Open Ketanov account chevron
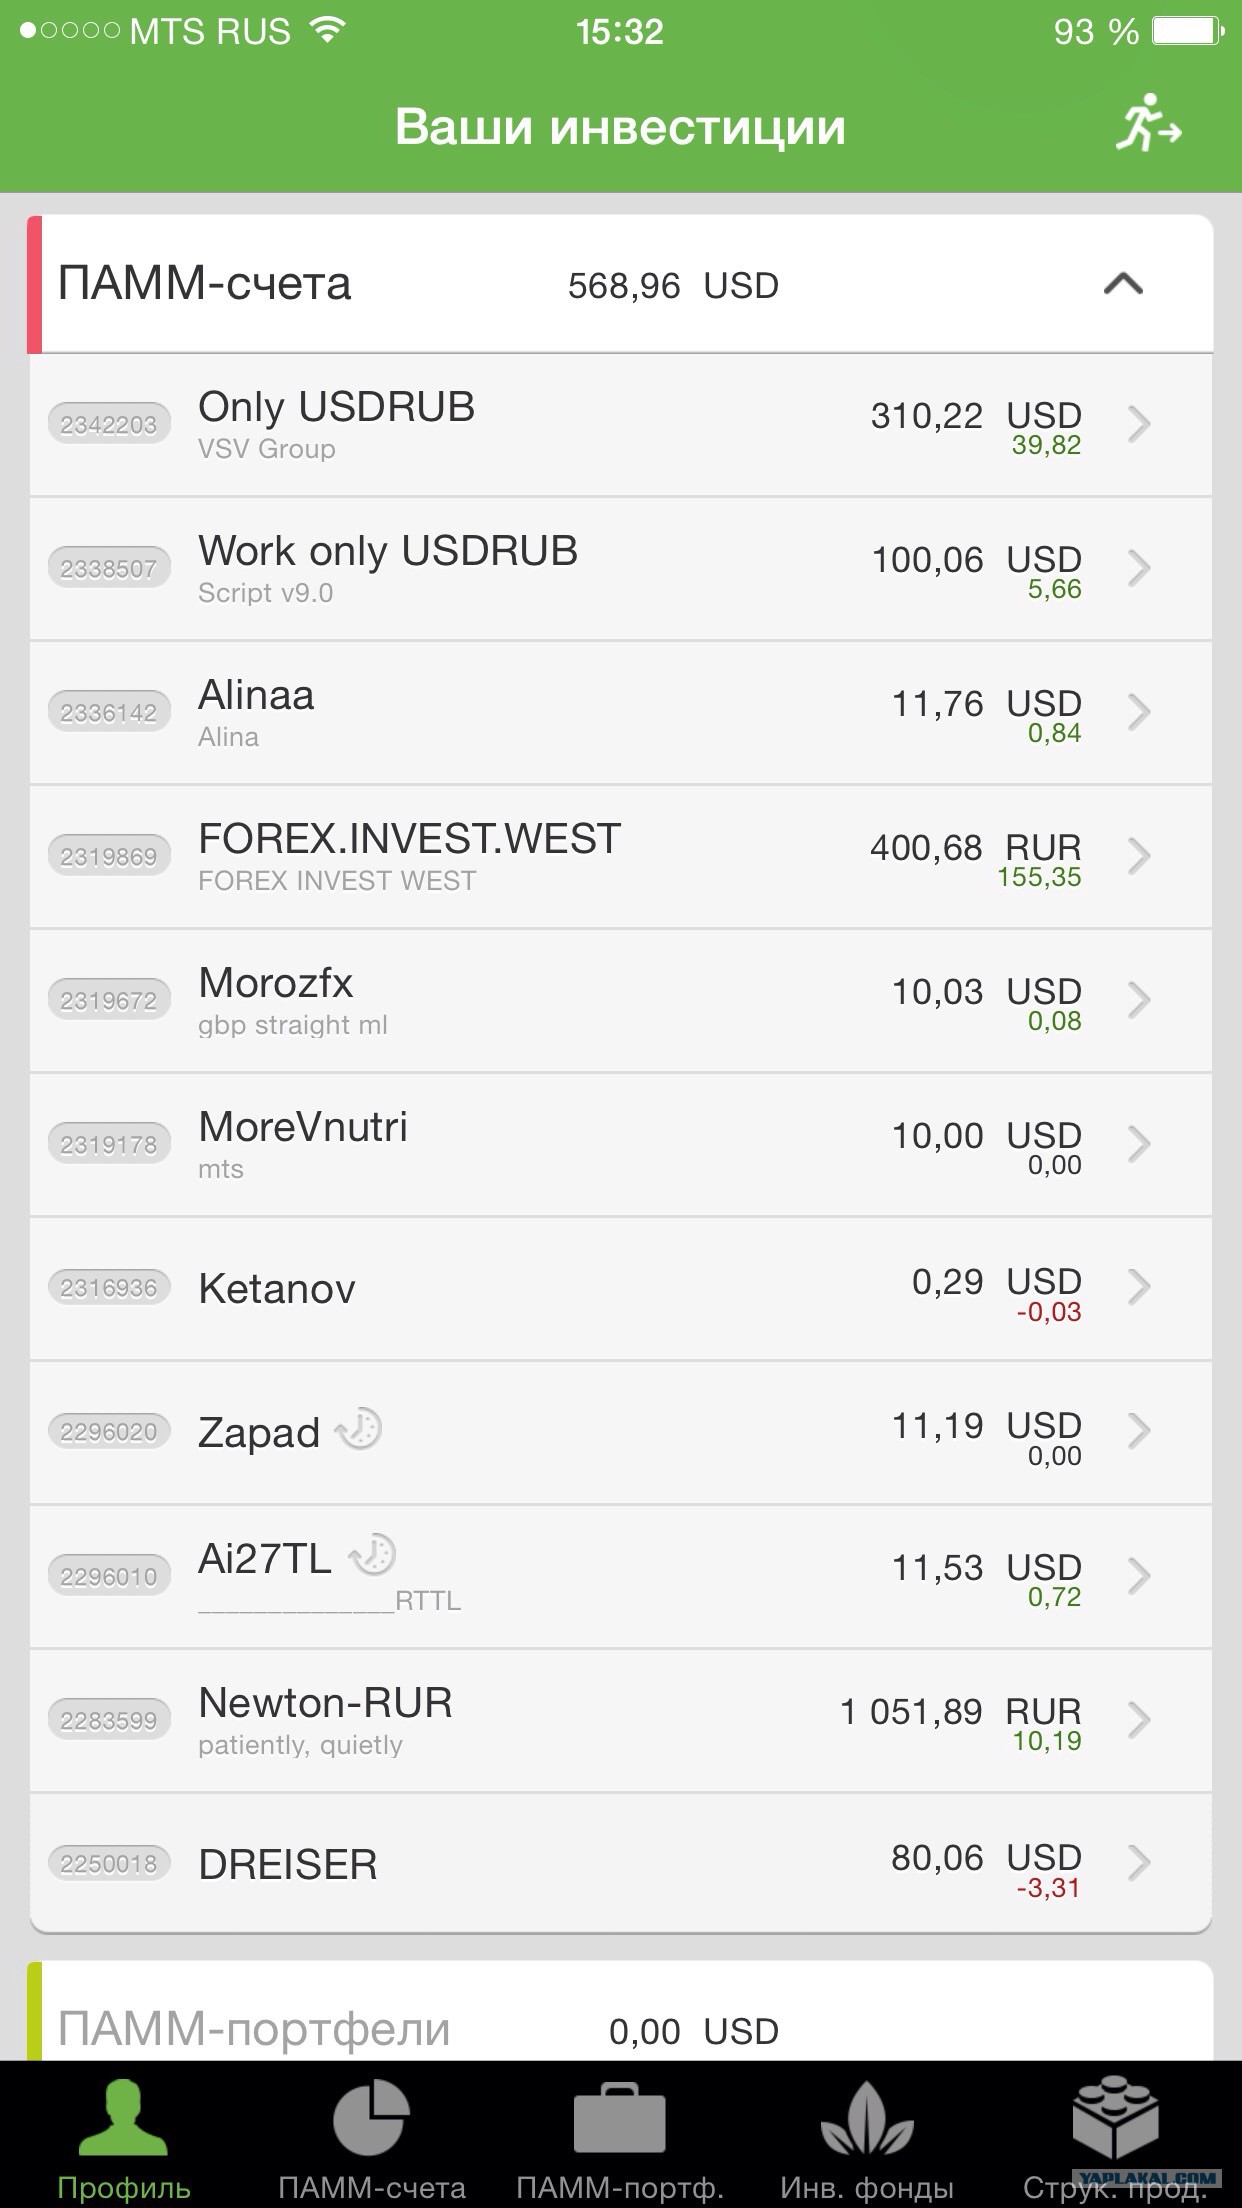This screenshot has width=1242, height=2208. point(1138,1287)
